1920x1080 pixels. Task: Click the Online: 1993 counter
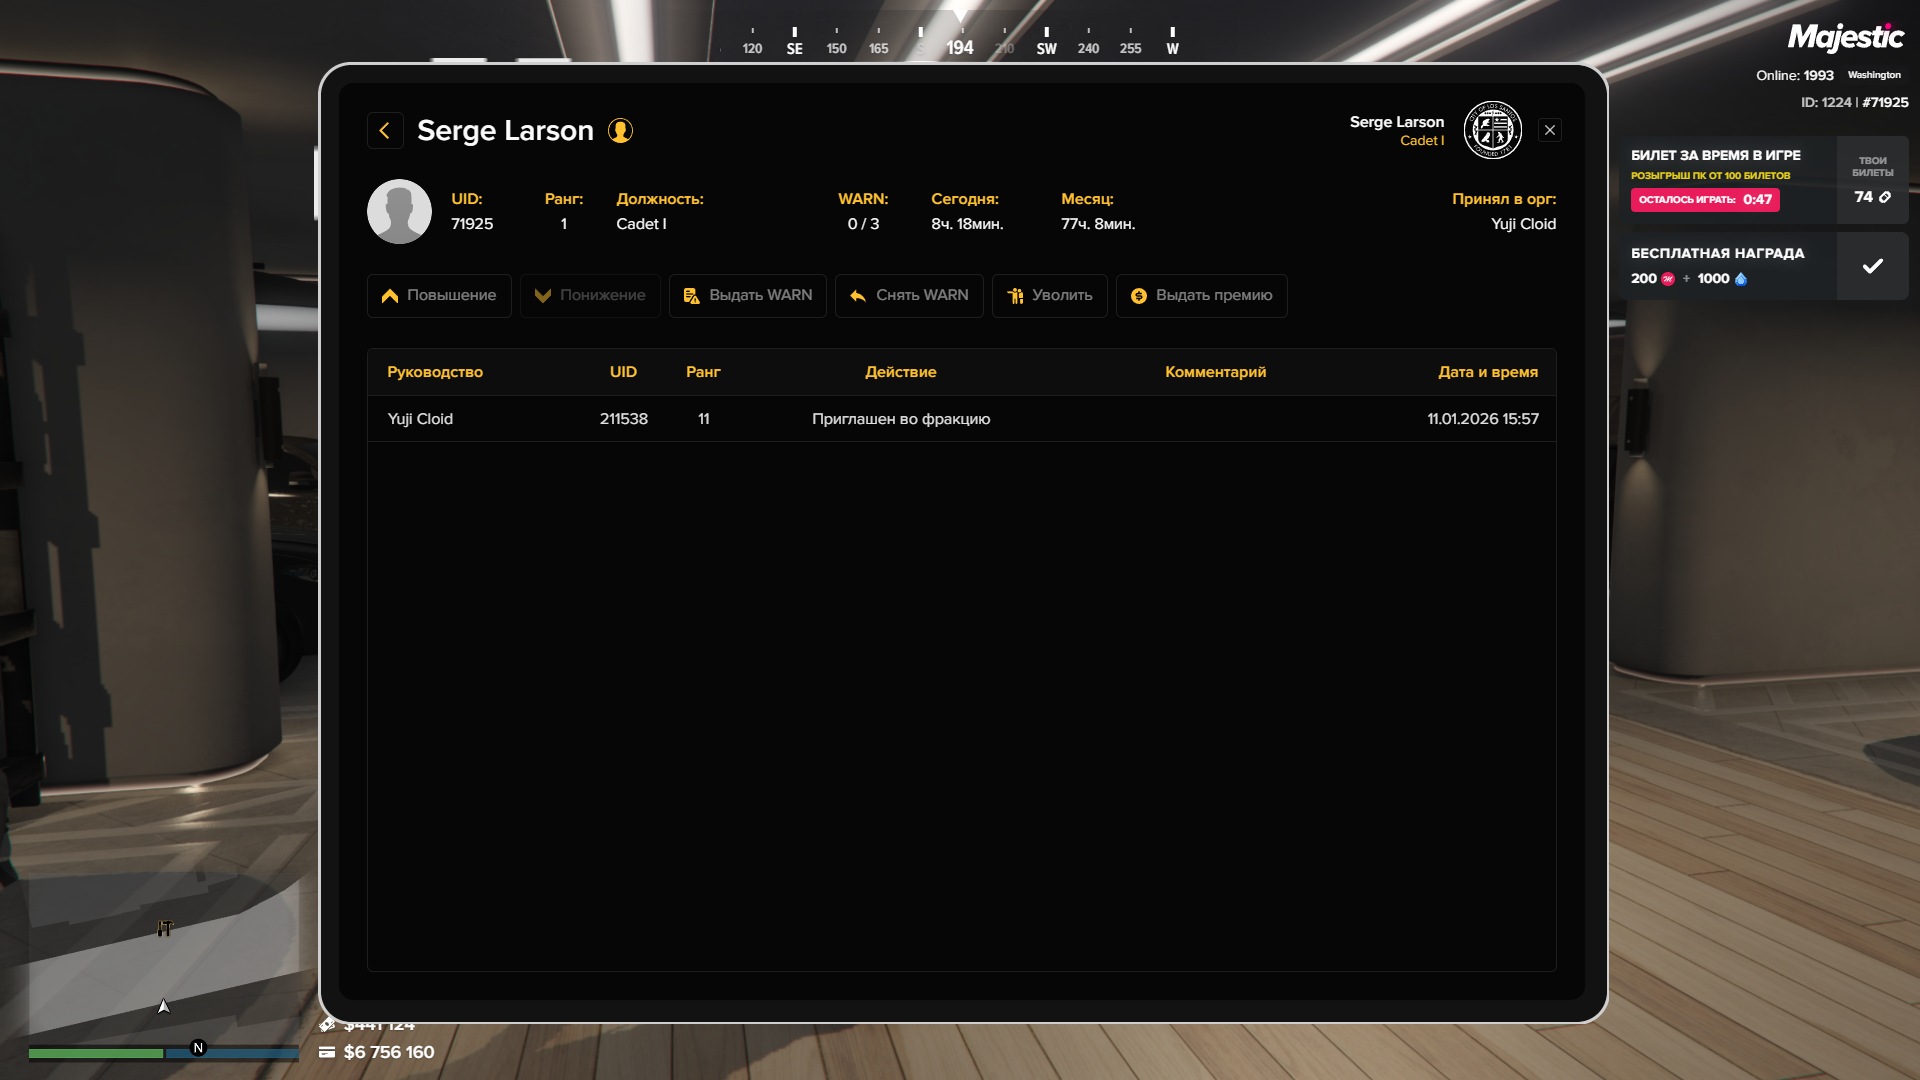point(1795,75)
